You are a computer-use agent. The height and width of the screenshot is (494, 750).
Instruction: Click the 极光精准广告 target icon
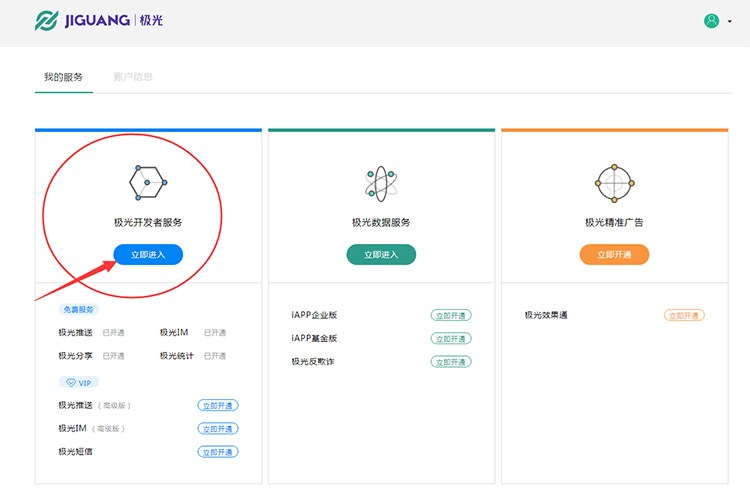coord(614,183)
